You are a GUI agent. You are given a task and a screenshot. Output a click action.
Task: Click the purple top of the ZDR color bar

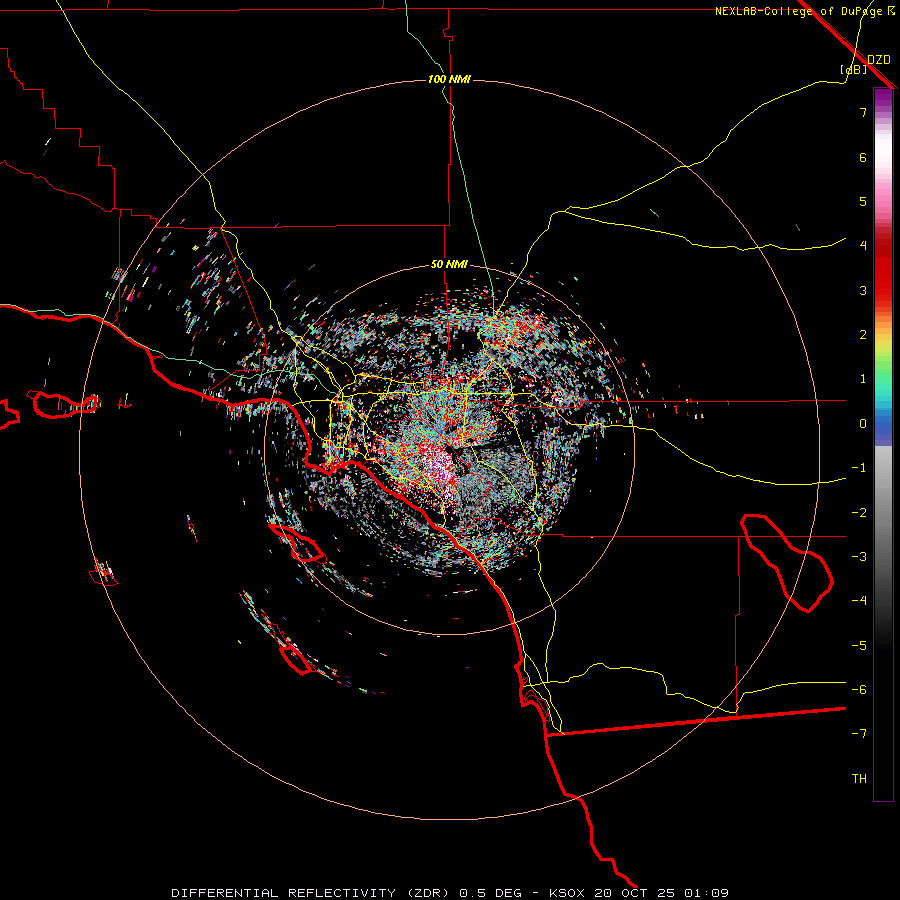point(883,99)
